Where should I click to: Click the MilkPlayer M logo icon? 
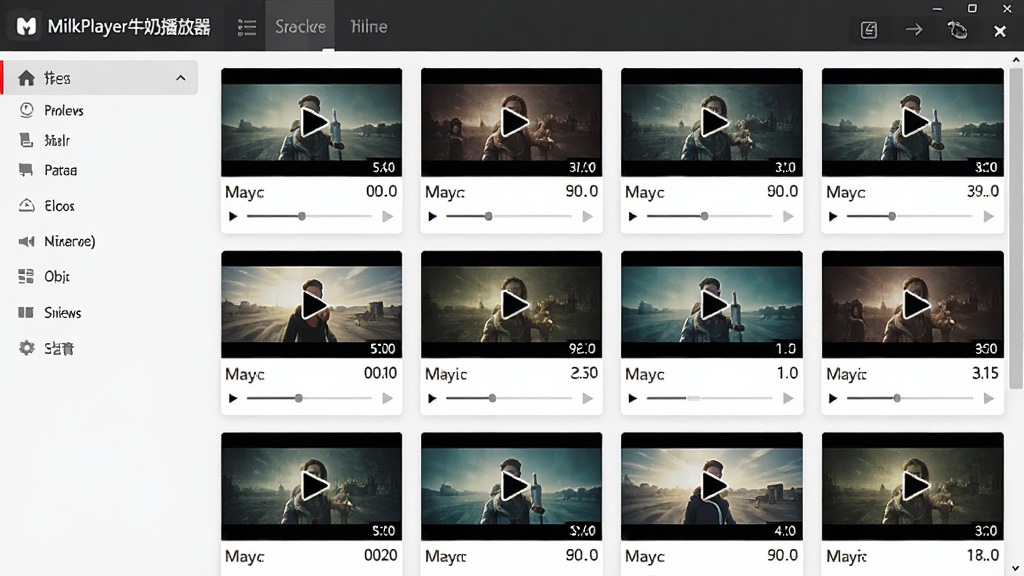point(26,27)
